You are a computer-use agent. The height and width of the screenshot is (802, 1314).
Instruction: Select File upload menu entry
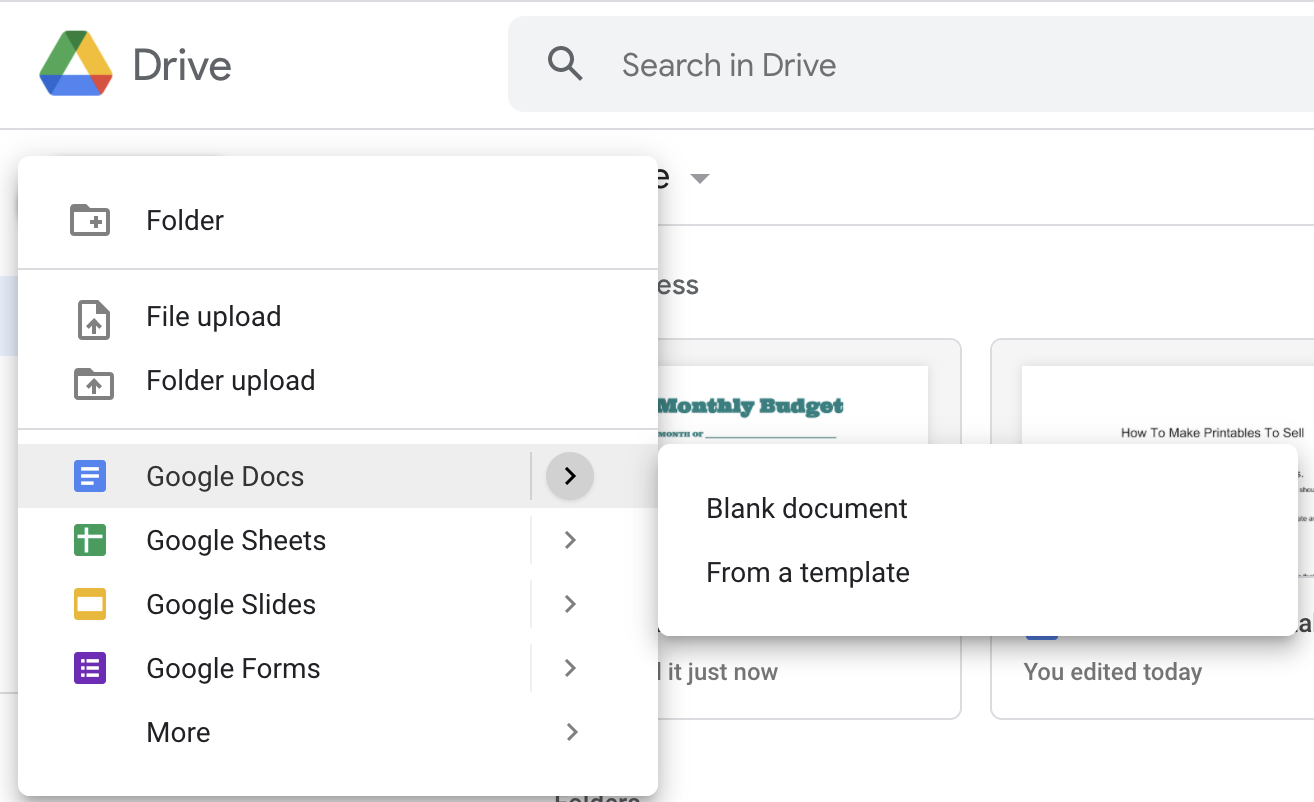(x=338, y=317)
